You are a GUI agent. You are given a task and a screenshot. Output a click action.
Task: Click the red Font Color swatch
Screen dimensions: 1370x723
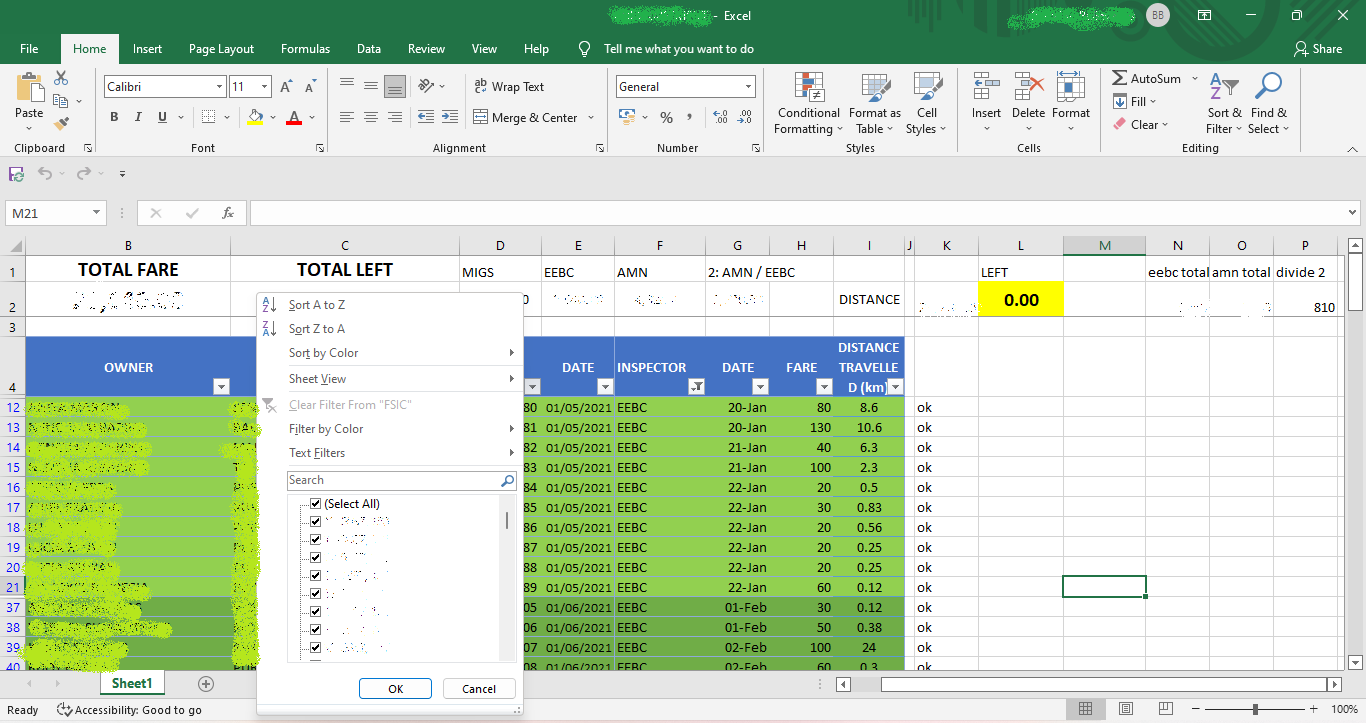294,117
